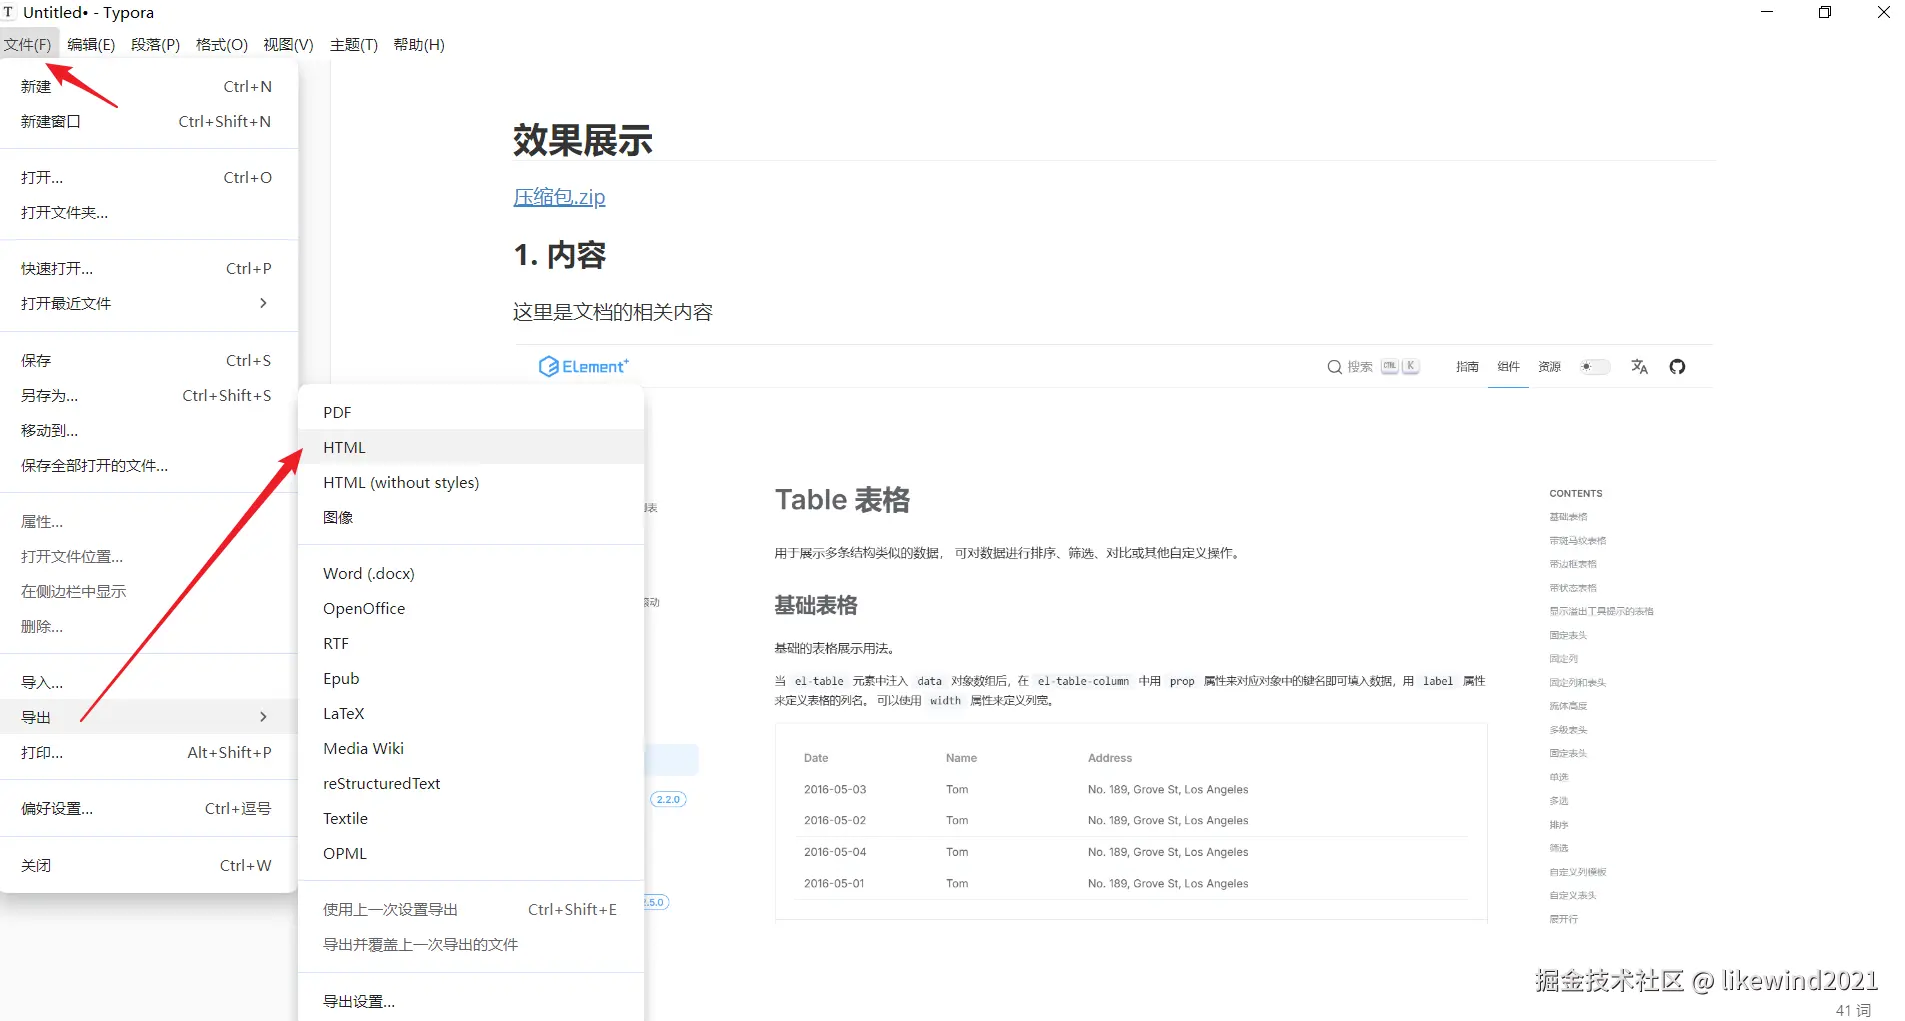
Task: Click the Element+ logo
Action: (x=584, y=367)
